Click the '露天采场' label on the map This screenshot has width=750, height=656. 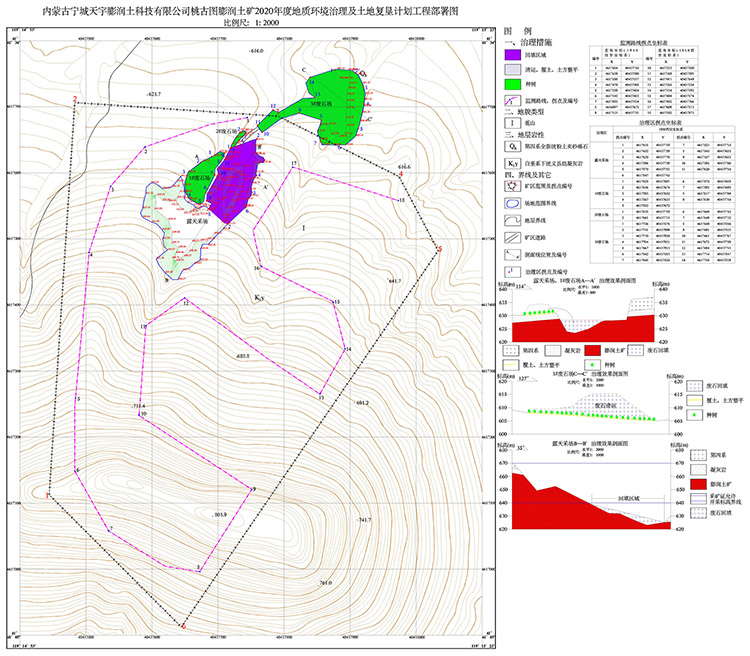pos(198,221)
